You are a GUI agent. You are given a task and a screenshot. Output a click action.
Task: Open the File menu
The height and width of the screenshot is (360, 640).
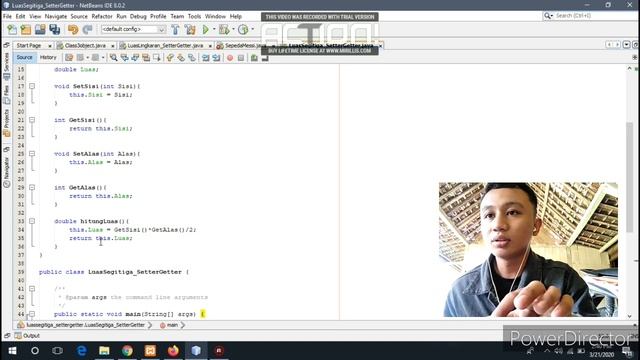point(7,16)
